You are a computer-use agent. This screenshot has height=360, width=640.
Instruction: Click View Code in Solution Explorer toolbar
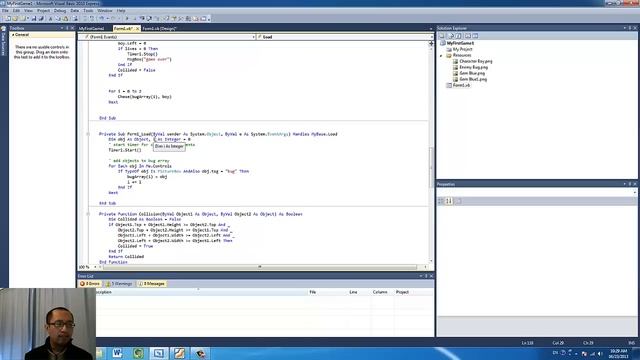[x=468, y=36]
